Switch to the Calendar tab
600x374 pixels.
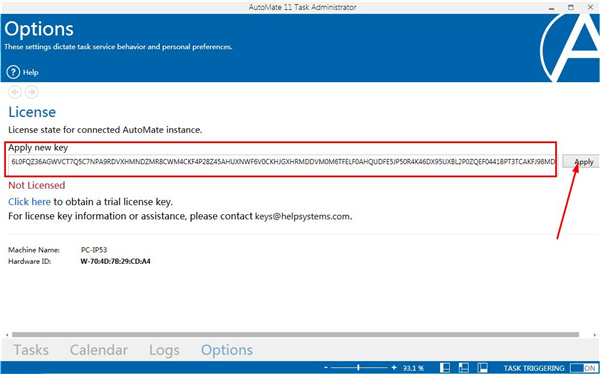(99, 350)
